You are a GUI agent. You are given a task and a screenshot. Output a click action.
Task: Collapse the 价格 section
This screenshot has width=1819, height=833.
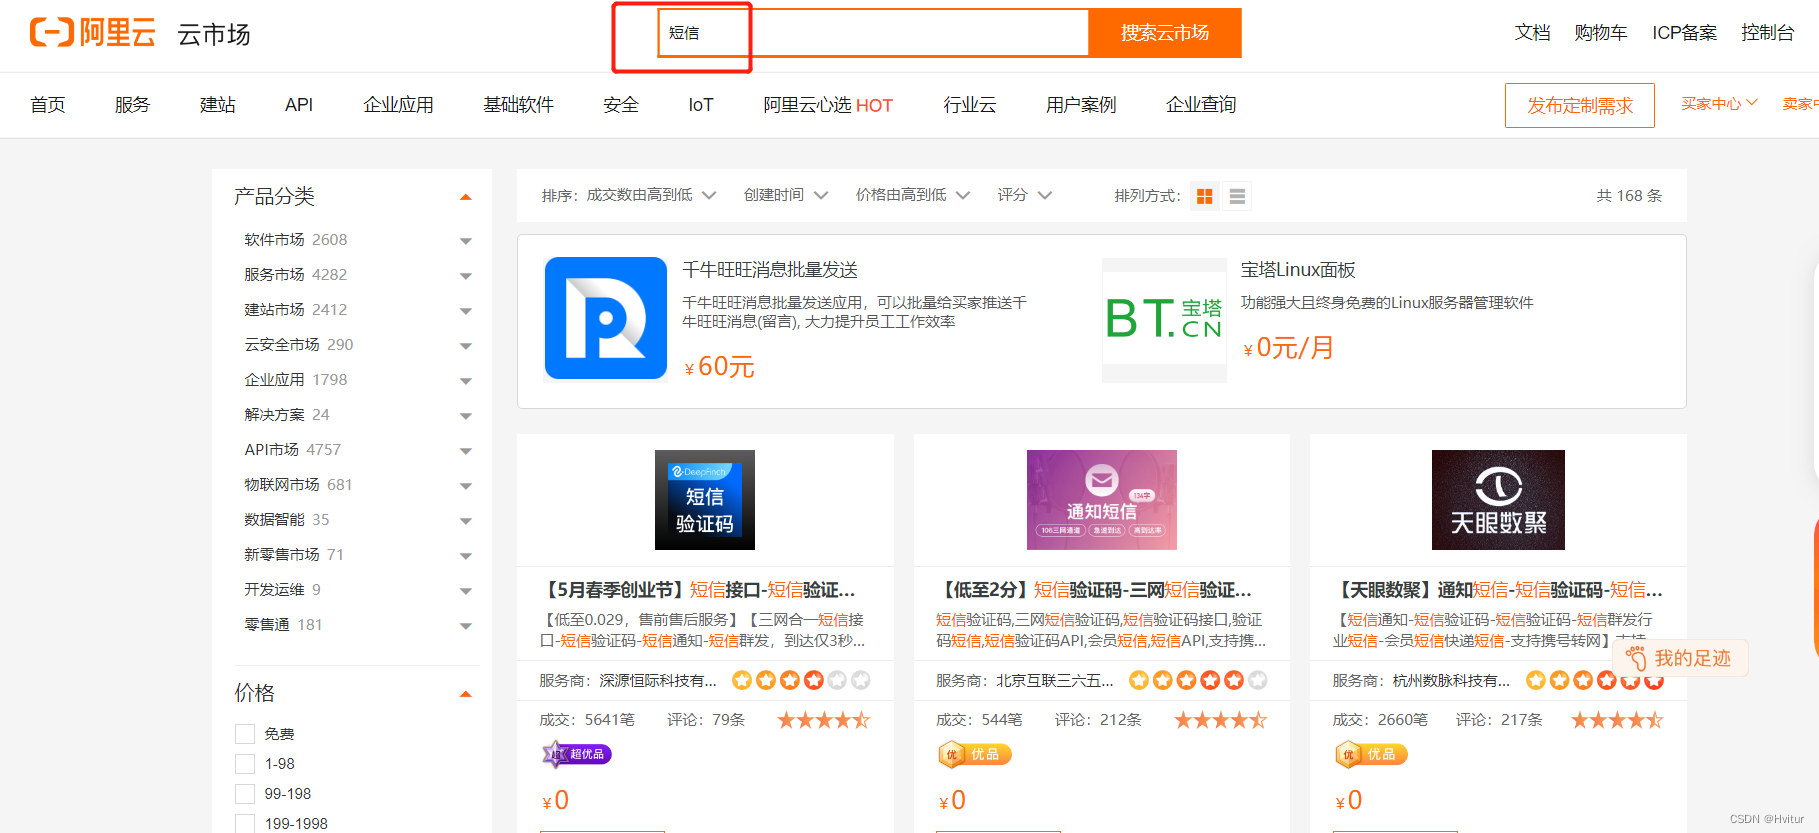click(x=465, y=694)
